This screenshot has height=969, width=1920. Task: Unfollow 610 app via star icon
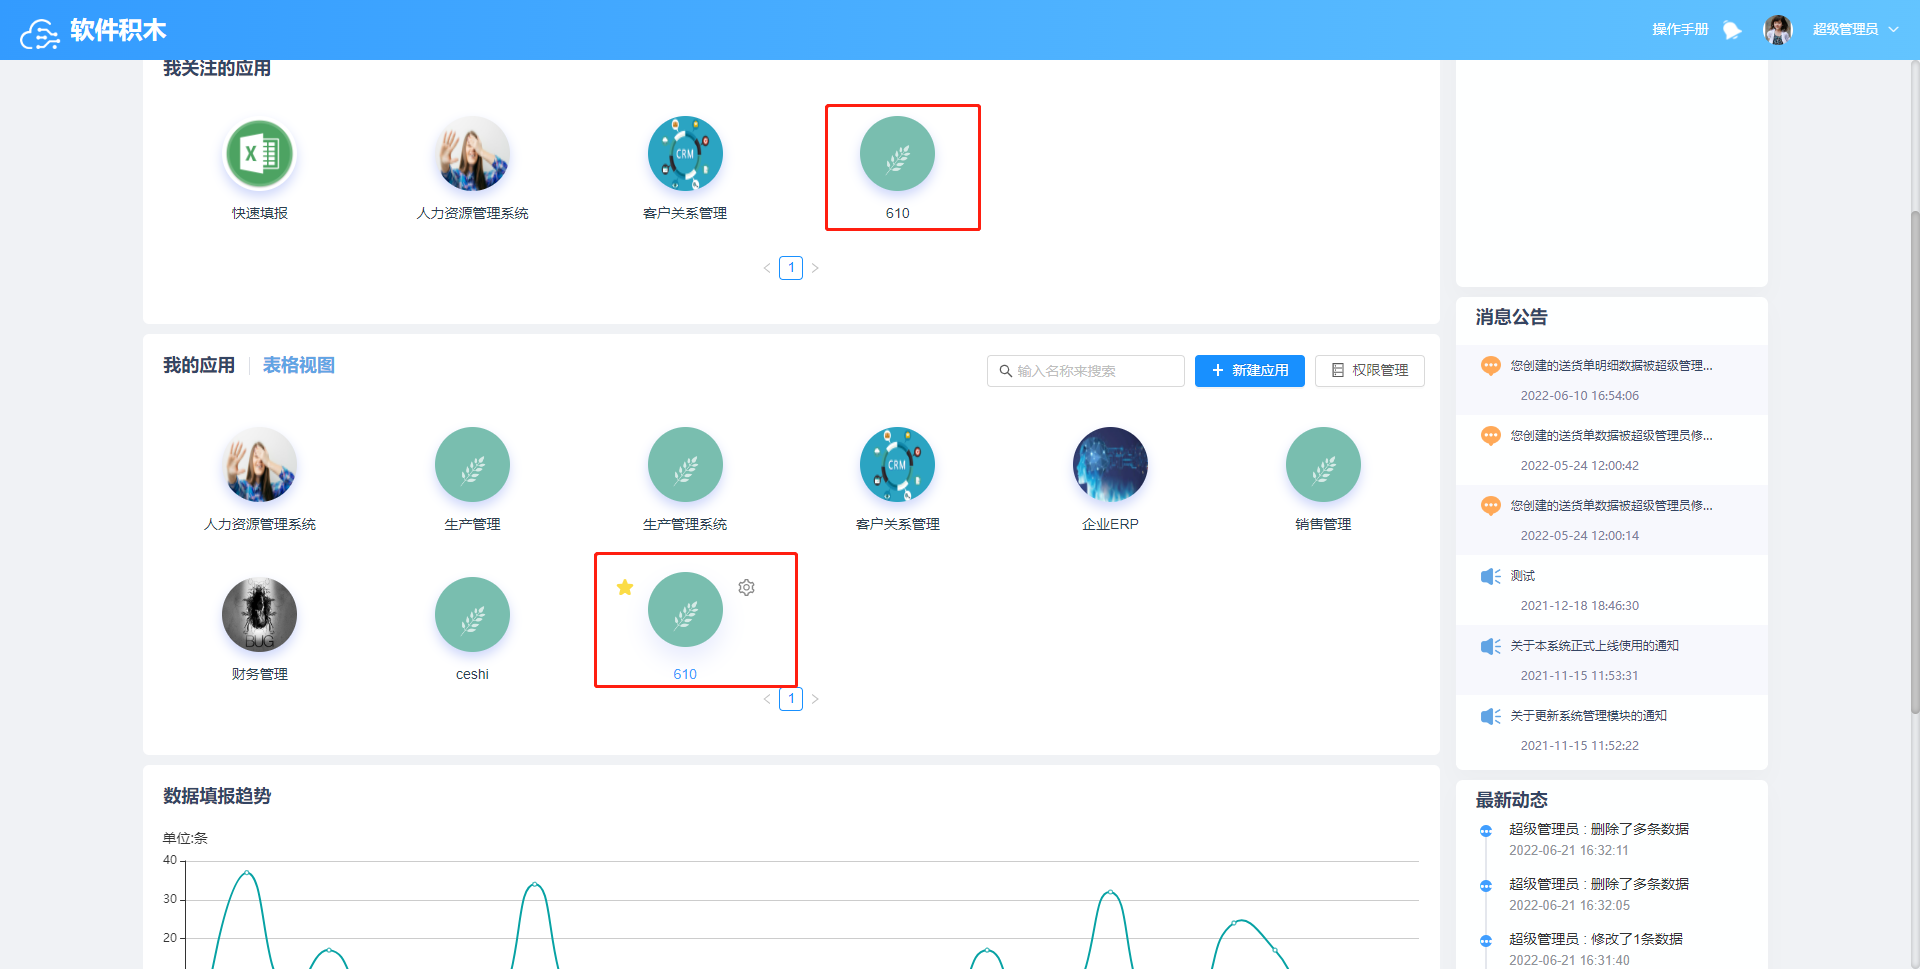click(x=625, y=587)
